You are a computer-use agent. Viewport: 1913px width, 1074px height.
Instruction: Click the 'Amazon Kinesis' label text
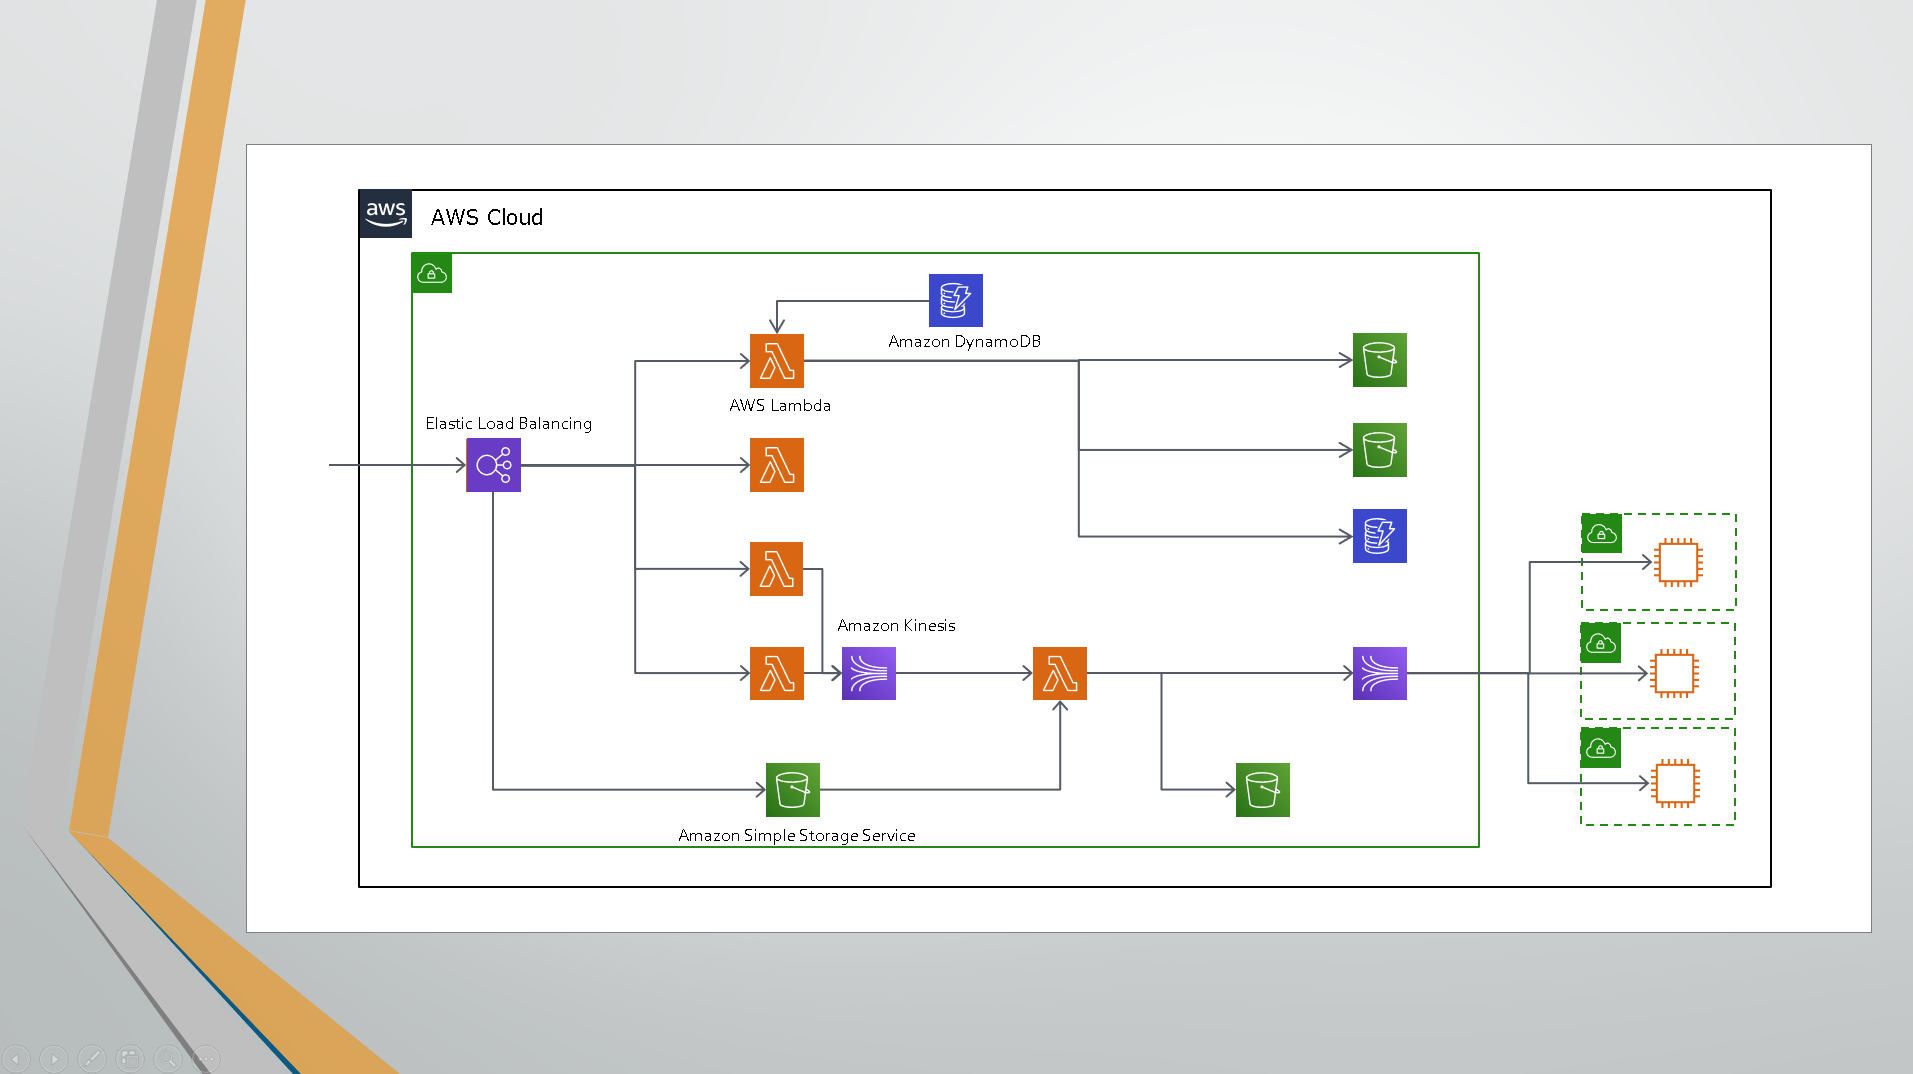[x=896, y=625]
